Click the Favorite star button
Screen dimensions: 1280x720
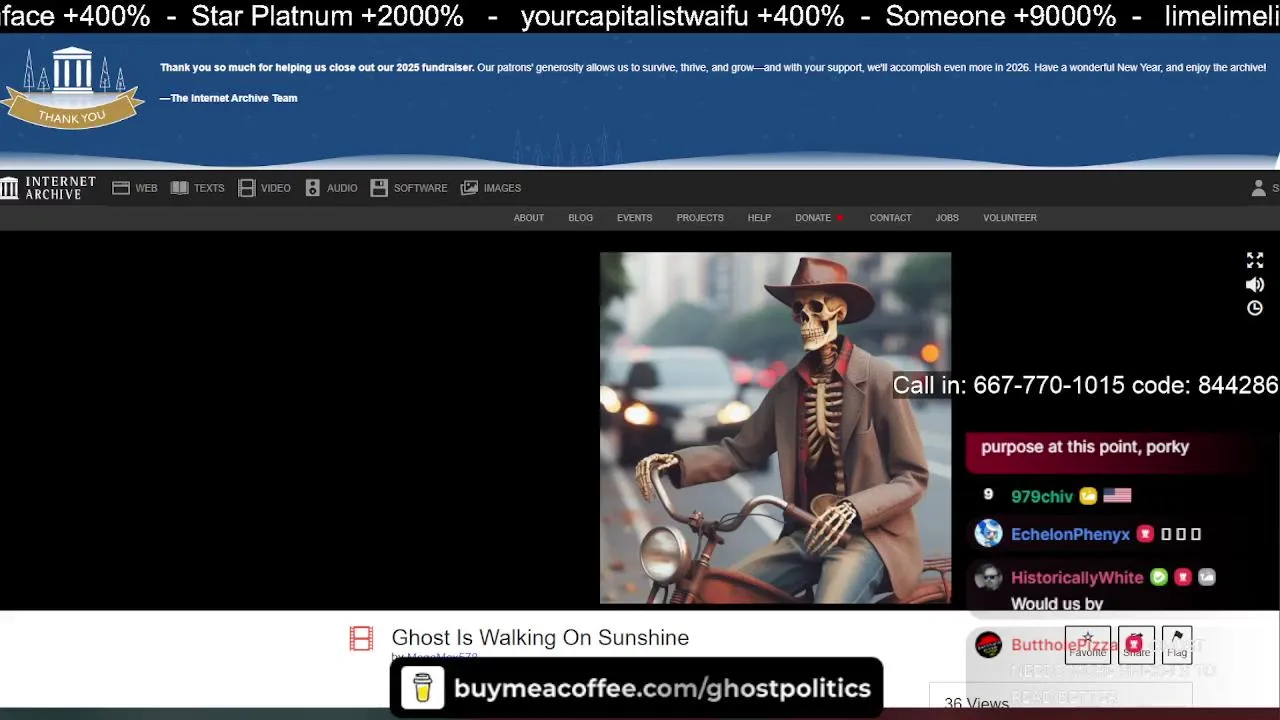tap(1088, 645)
